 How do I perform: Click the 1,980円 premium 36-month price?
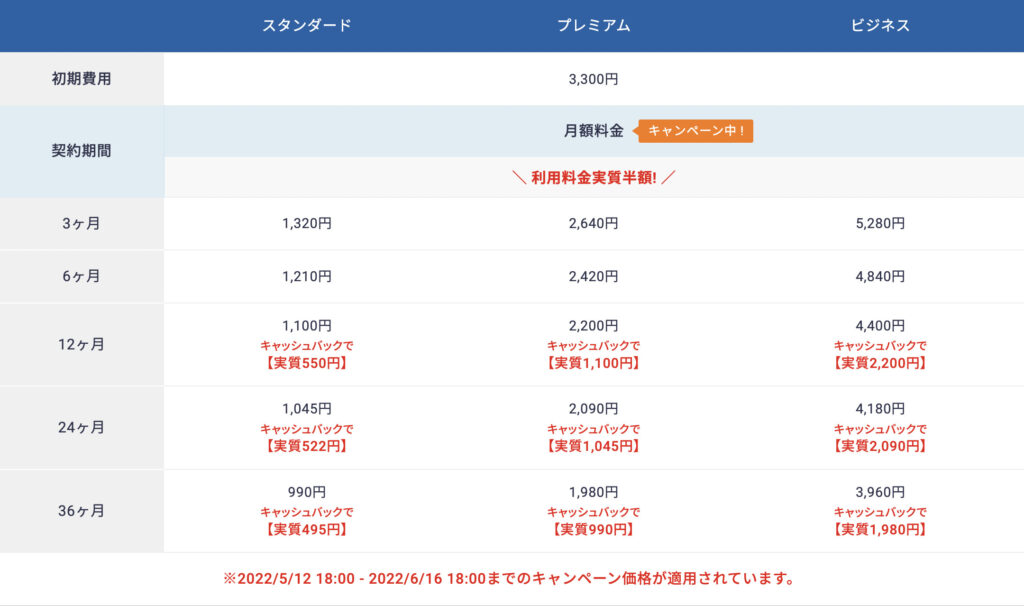(x=594, y=492)
